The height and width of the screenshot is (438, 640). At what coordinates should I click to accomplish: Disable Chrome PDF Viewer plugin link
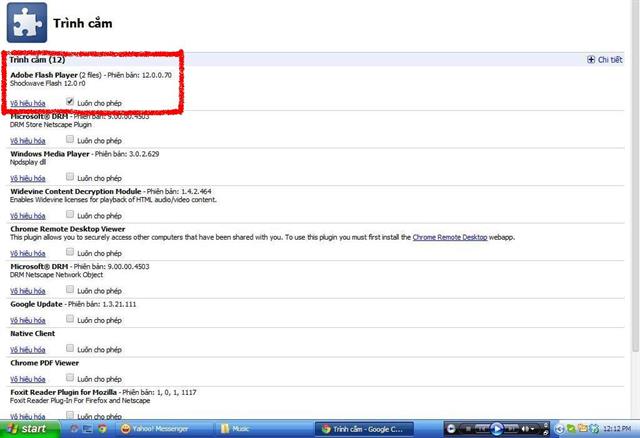point(28,379)
